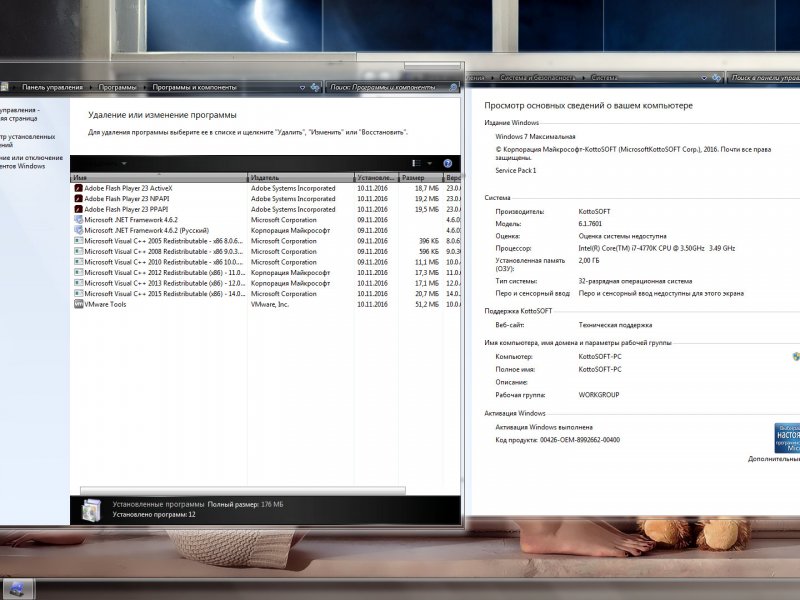
Task: Open address history dropdown in the Система window
Action: 704,78
